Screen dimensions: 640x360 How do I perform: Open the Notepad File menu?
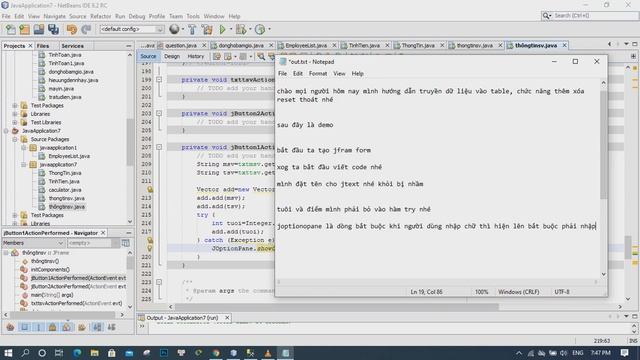tap(282, 73)
